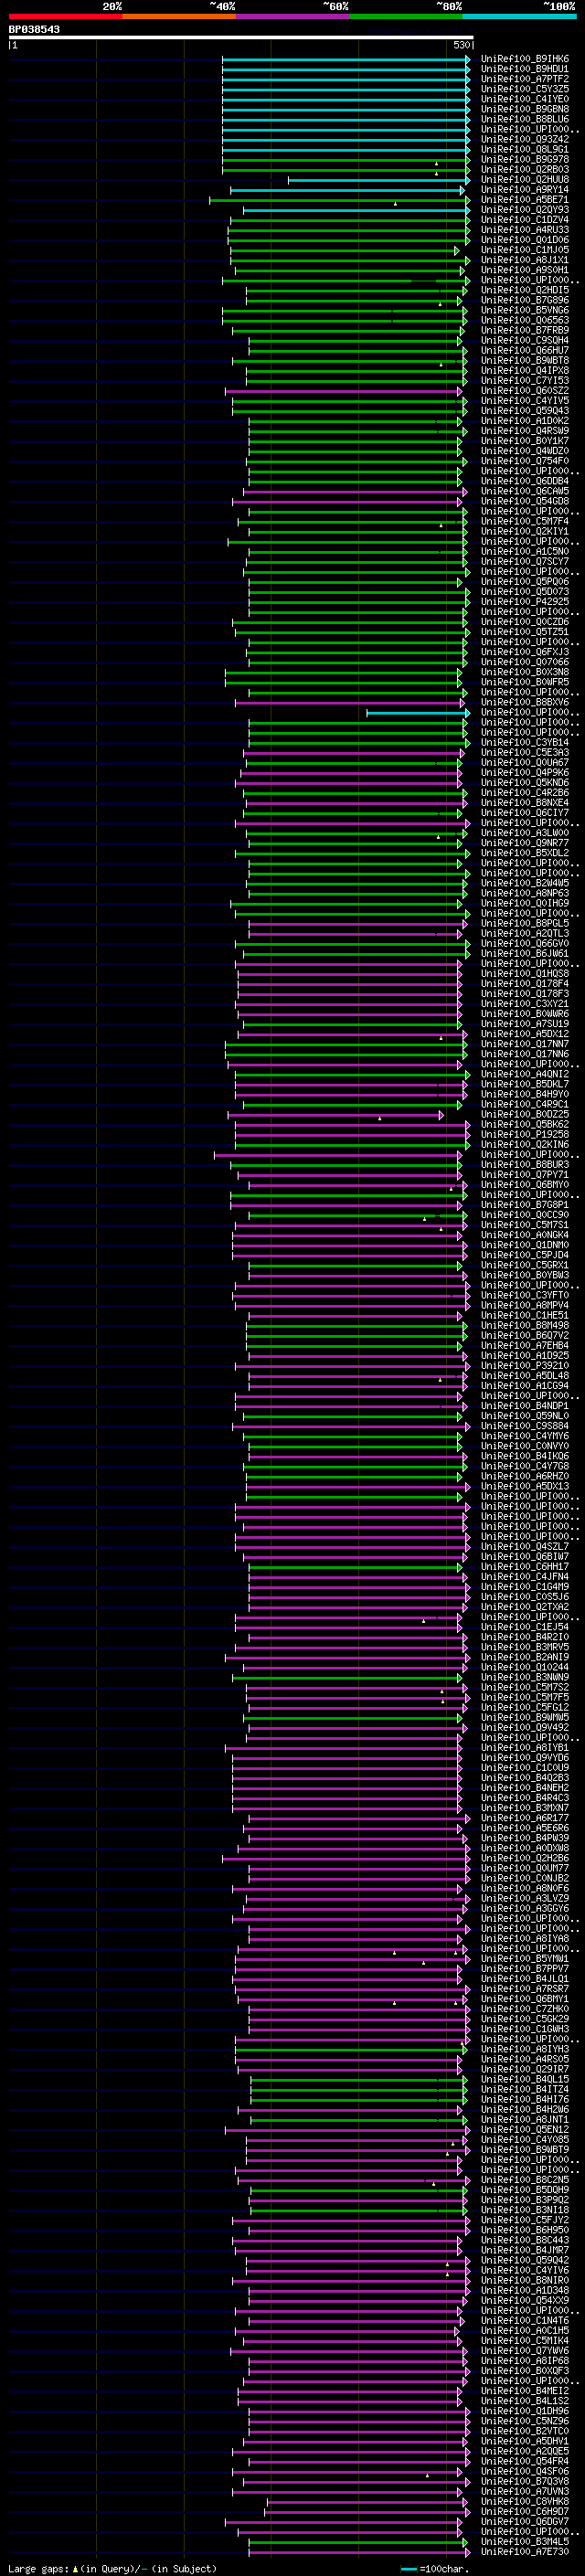Open the UniRef100_B9GBN8 entry
Screen dimensions: 585x2576
click(x=525, y=109)
